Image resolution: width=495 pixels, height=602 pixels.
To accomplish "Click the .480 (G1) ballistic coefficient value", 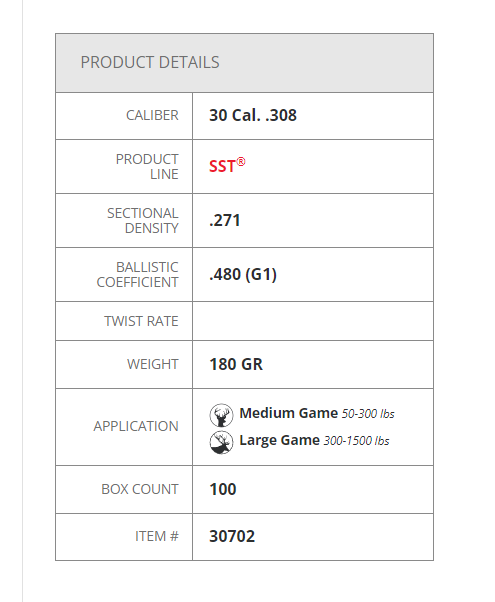I will point(243,275).
